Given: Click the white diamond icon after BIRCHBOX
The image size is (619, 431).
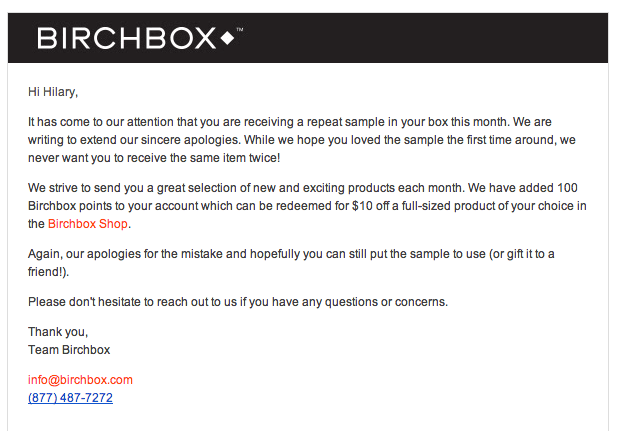Looking at the screenshot, I should click(227, 38).
